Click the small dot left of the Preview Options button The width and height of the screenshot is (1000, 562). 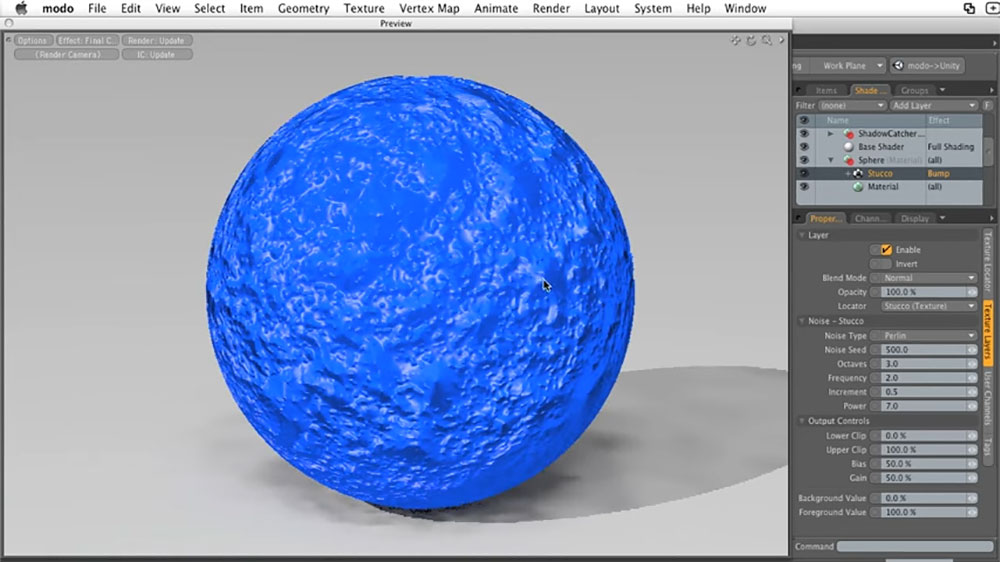point(8,40)
